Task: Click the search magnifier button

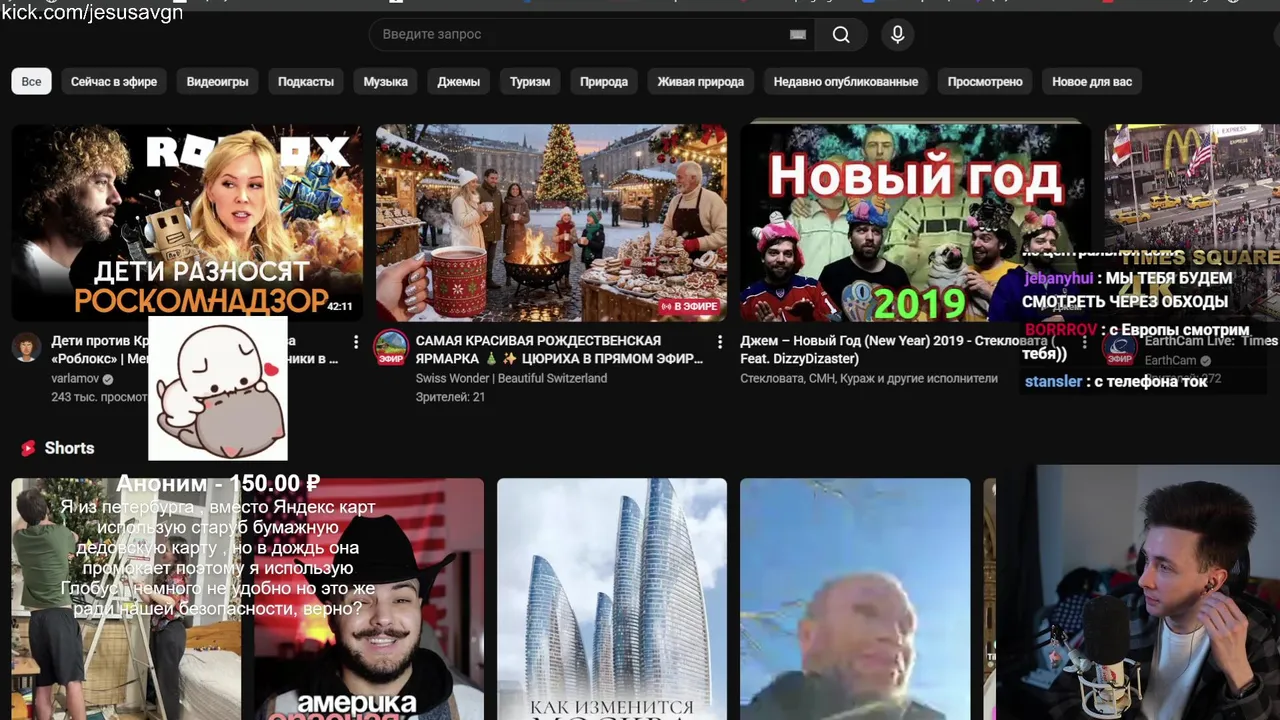Action: coord(841,35)
